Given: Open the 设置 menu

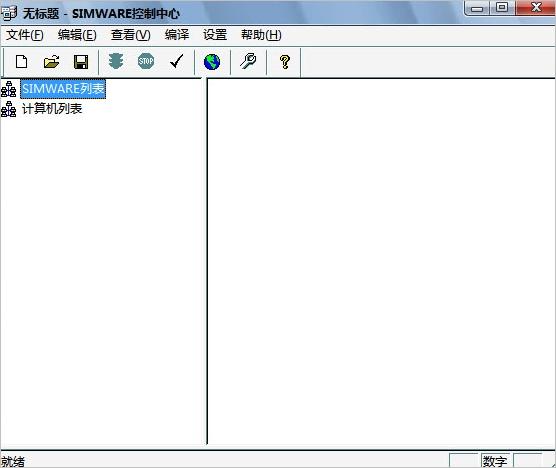Looking at the screenshot, I should pos(215,35).
